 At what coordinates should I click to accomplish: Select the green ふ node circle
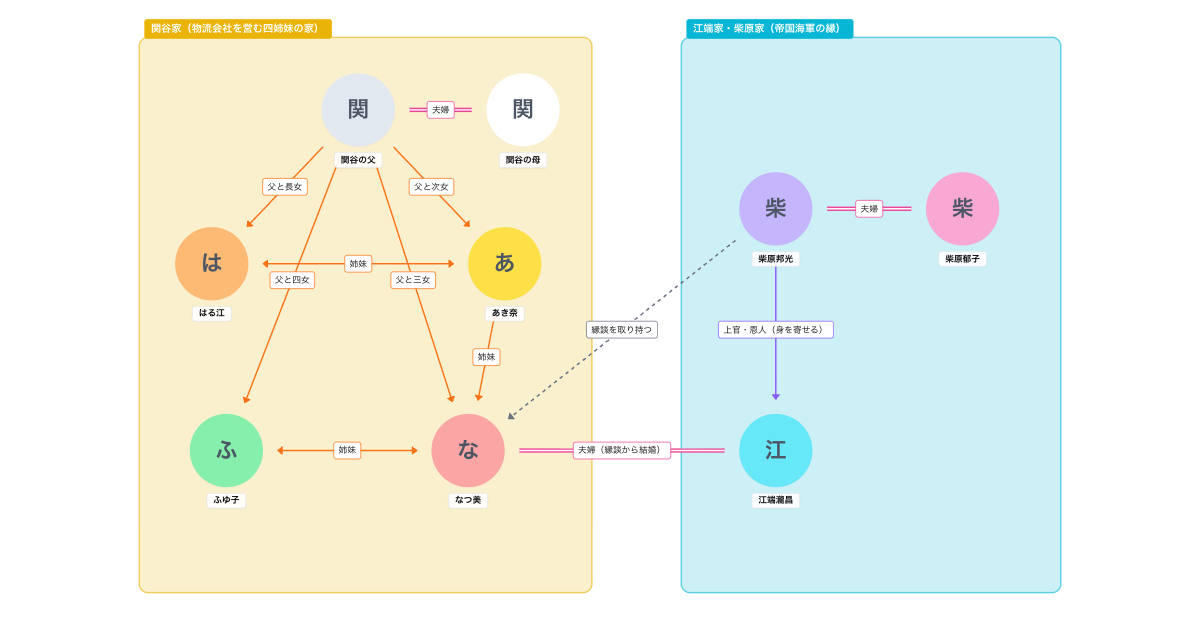[227, 451]
